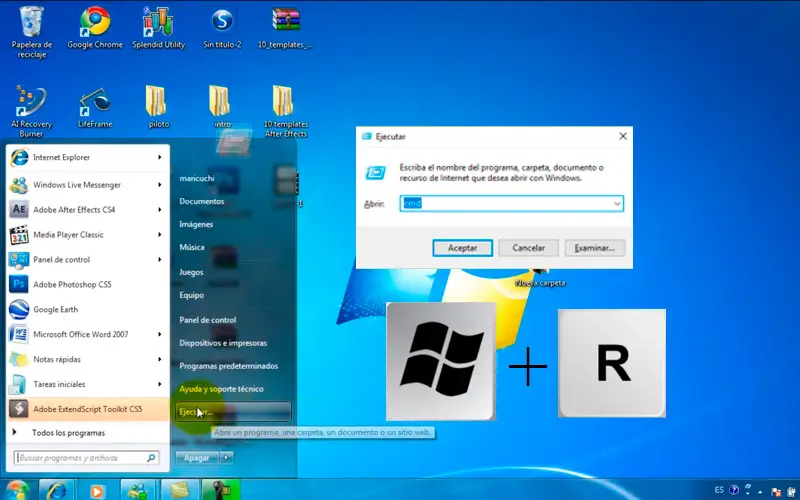Click the Tareas iniciales icon
This screenshot has width=800, height=500.
pos(19,384)
